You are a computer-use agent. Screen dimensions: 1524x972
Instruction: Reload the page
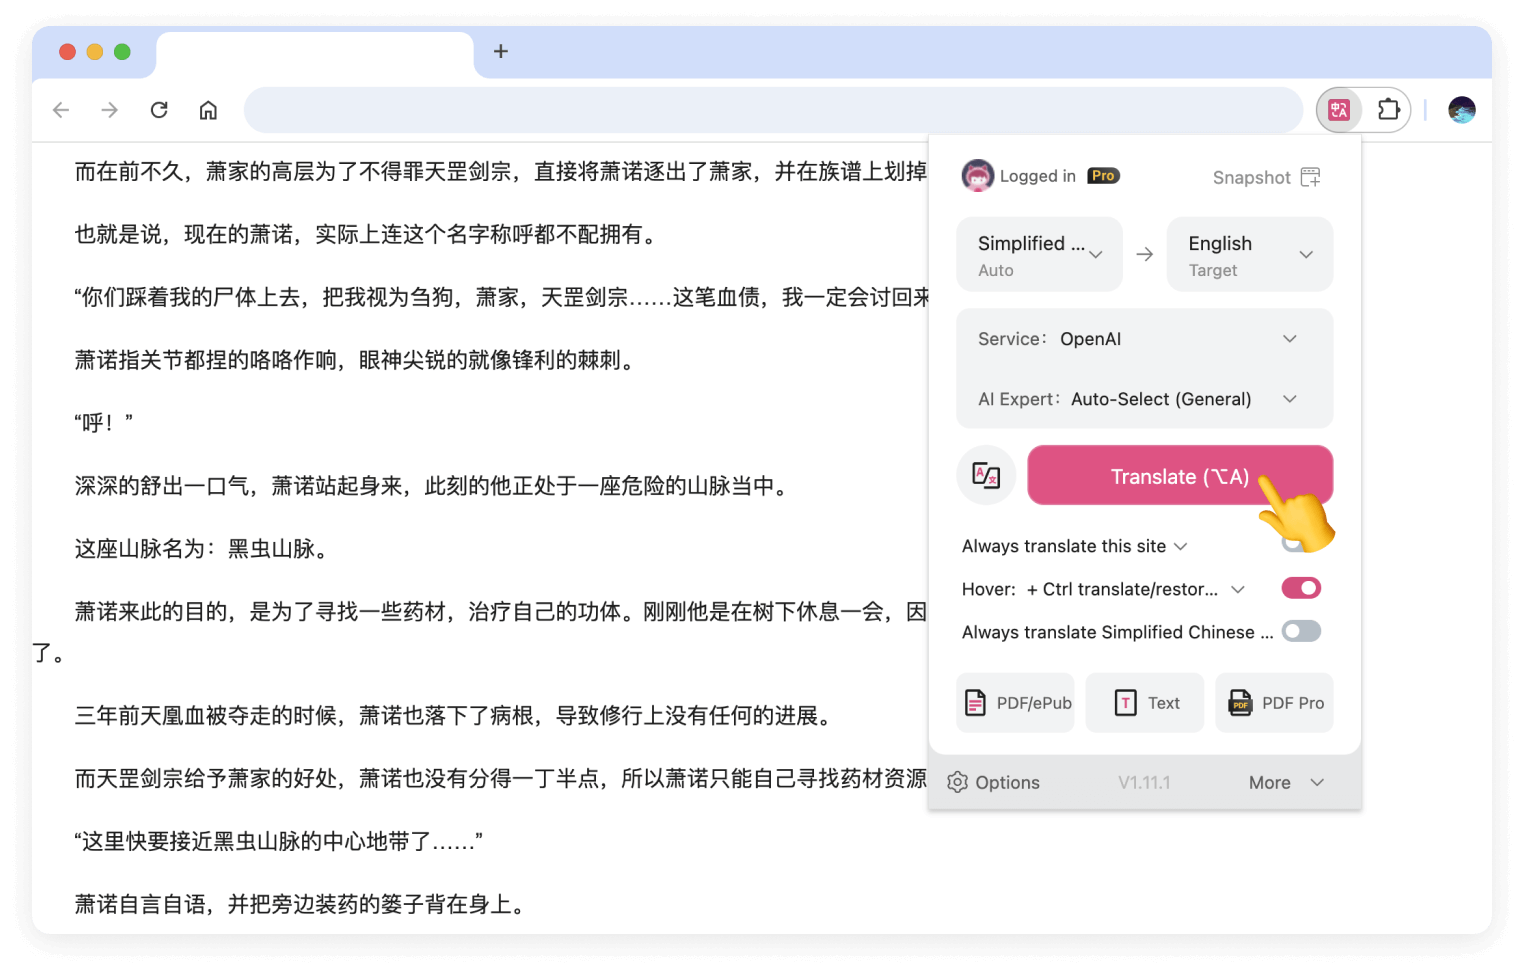coord(159,110)
